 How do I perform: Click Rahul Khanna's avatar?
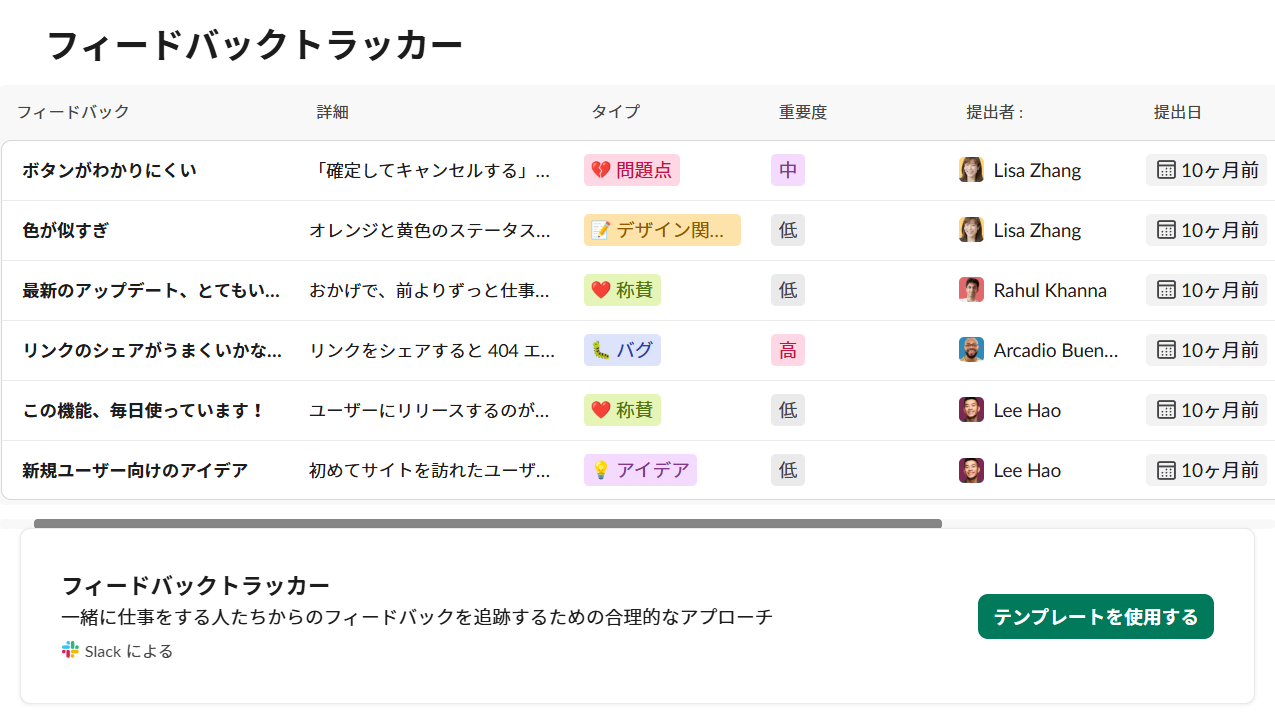pyautogui.click(x=971, y=290)
